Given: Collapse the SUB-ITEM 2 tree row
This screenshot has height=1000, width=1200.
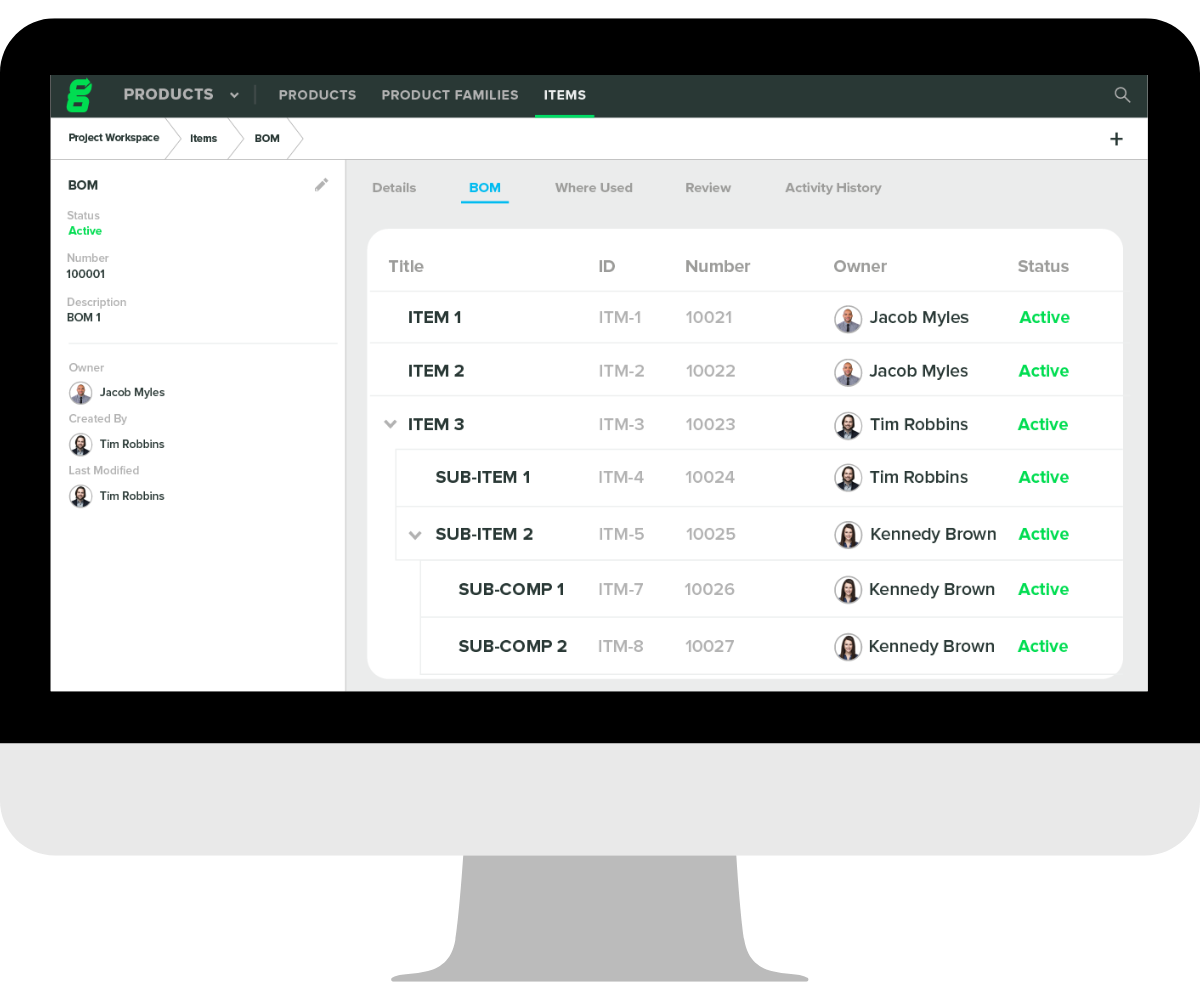Looking at the screenshot, I should coord(415,534).
